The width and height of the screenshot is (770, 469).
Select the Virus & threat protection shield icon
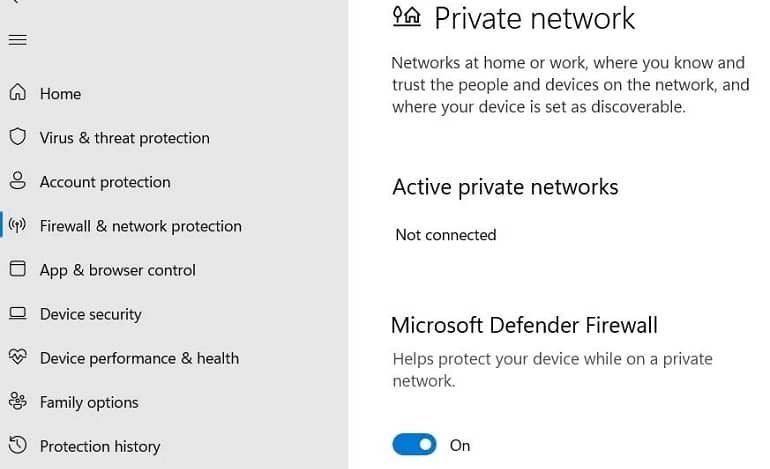tap(18, 137)
